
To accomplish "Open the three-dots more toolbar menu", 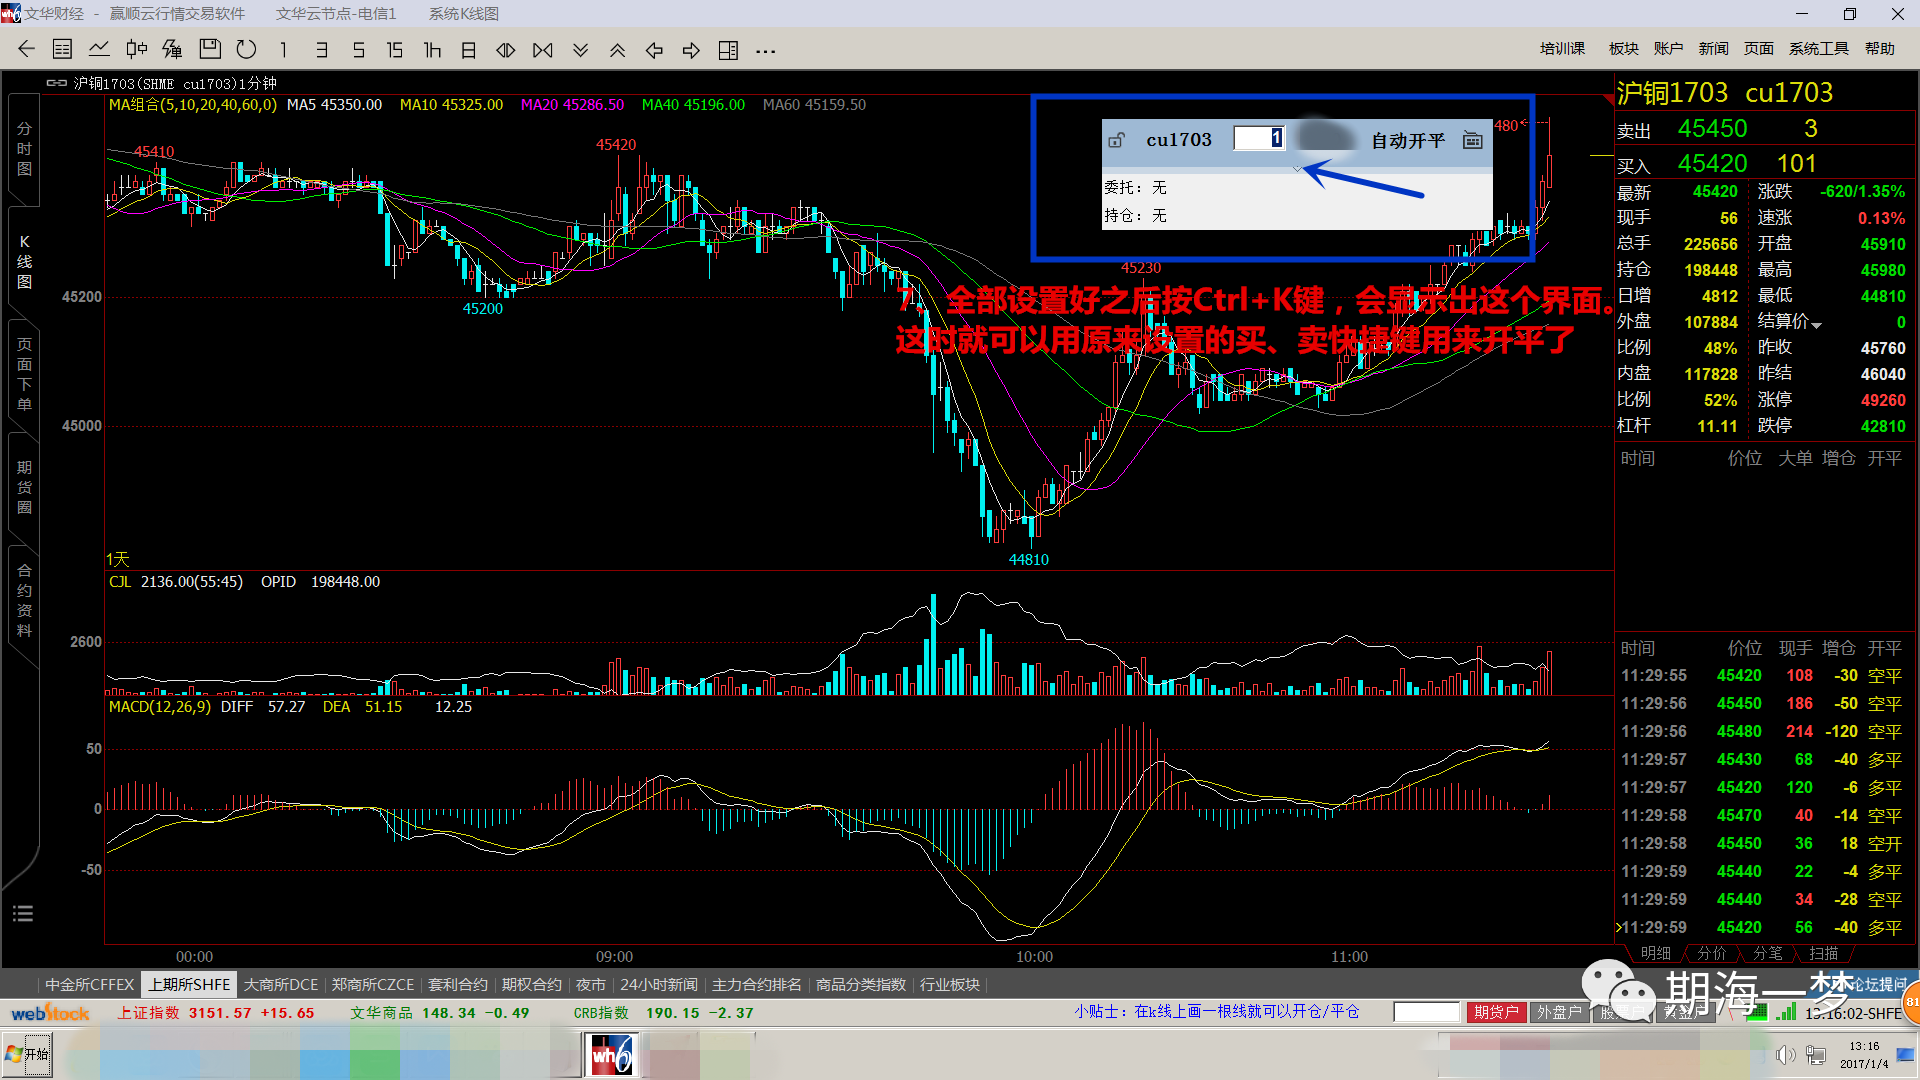I will [x=765, y=50].
